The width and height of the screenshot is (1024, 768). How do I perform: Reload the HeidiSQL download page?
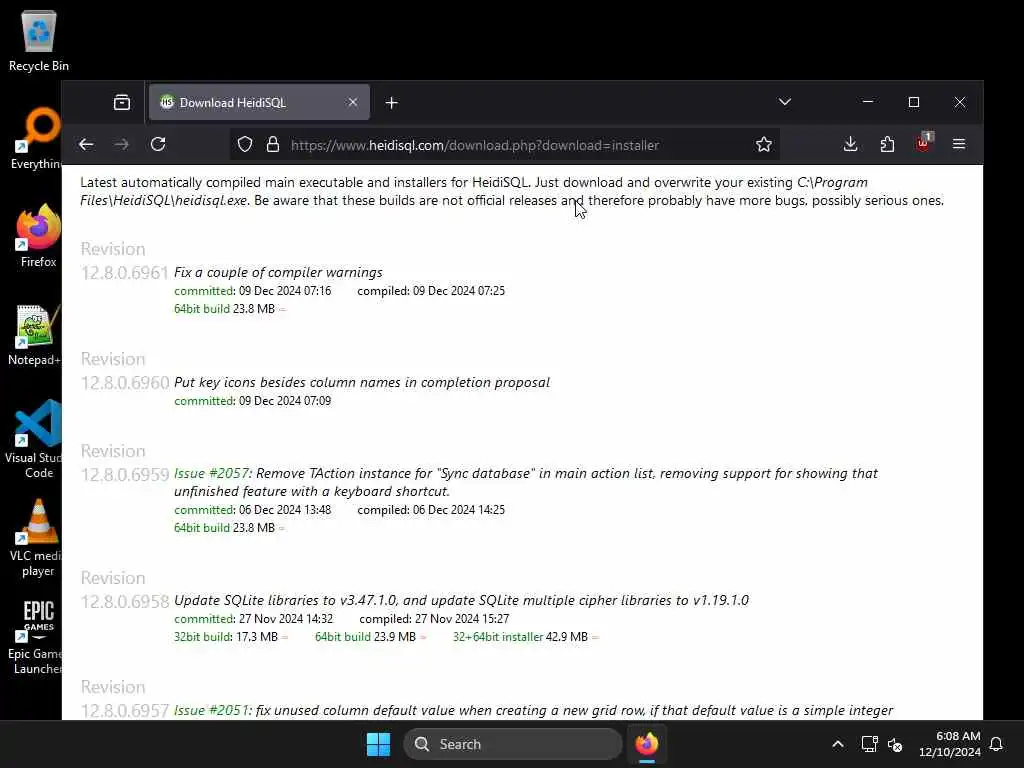click(158, 144)
